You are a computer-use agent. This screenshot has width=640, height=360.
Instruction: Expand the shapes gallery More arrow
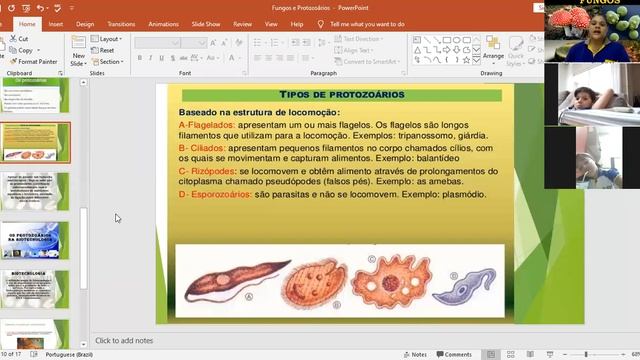(x=476, y=60)
